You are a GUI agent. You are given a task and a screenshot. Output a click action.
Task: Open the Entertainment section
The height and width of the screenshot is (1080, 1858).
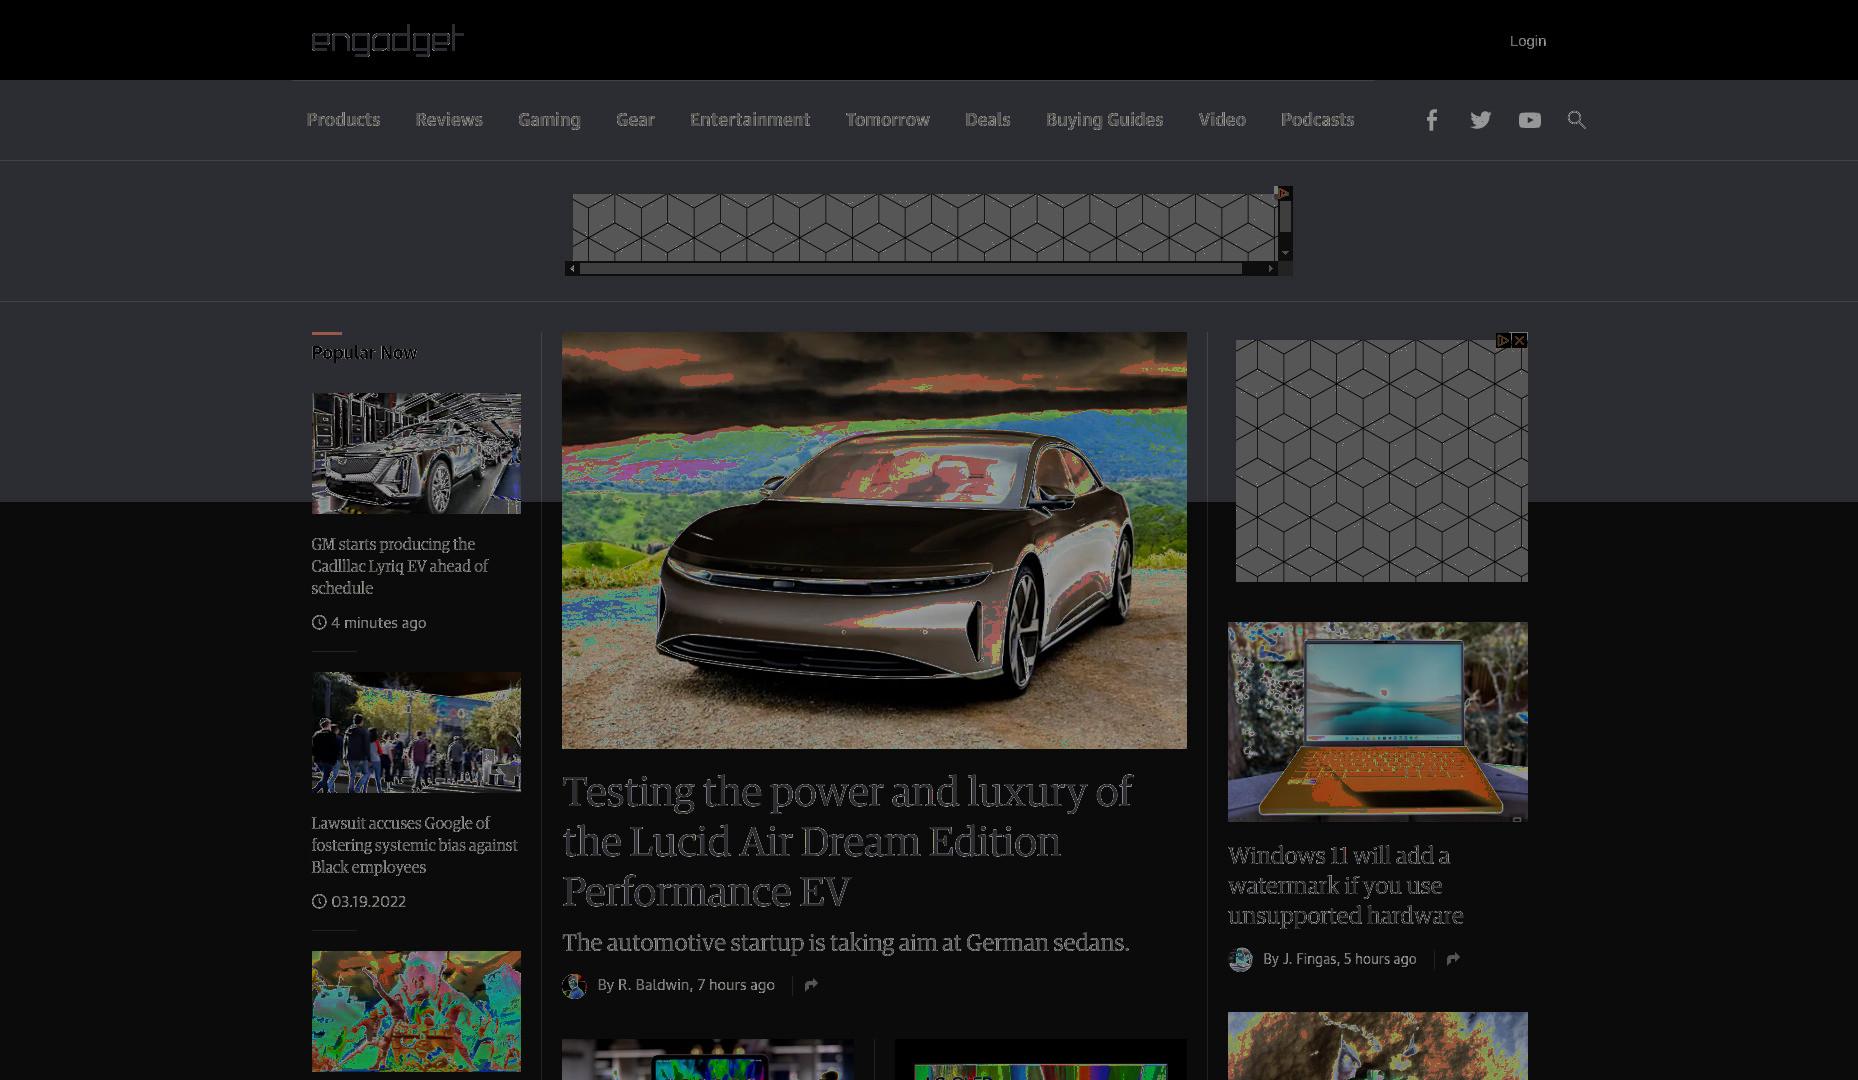750,120
